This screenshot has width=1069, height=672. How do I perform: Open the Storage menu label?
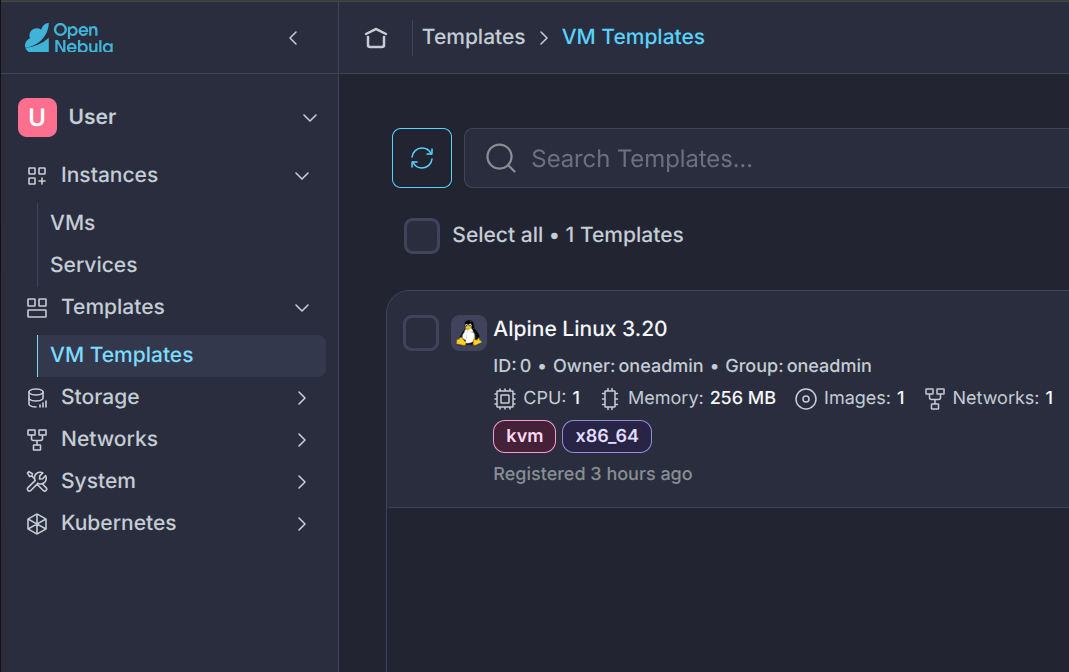click(100, 397)
